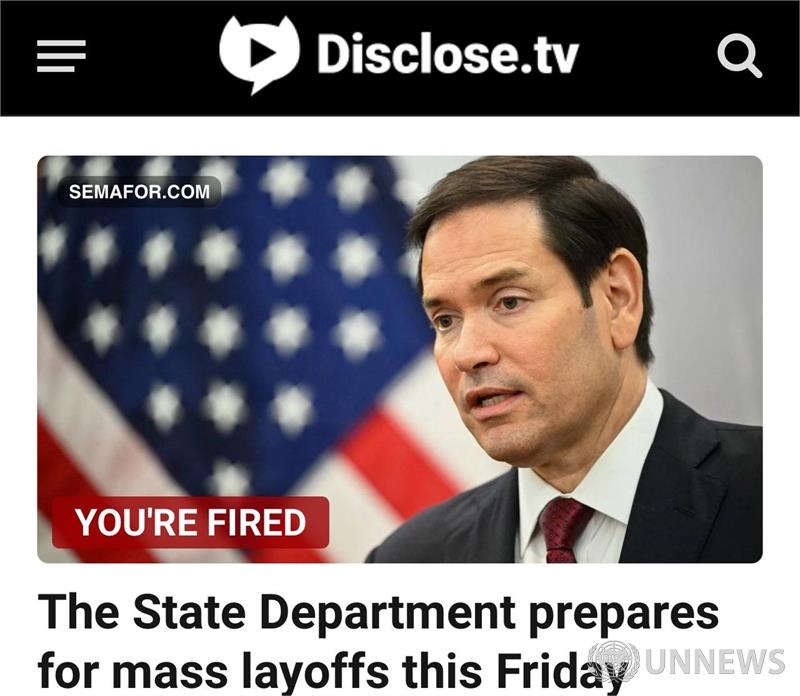Image resolution: width=800 pixels, height=696 pixels.
Task: Click the search magnifier icon
Action: [739, 56]
